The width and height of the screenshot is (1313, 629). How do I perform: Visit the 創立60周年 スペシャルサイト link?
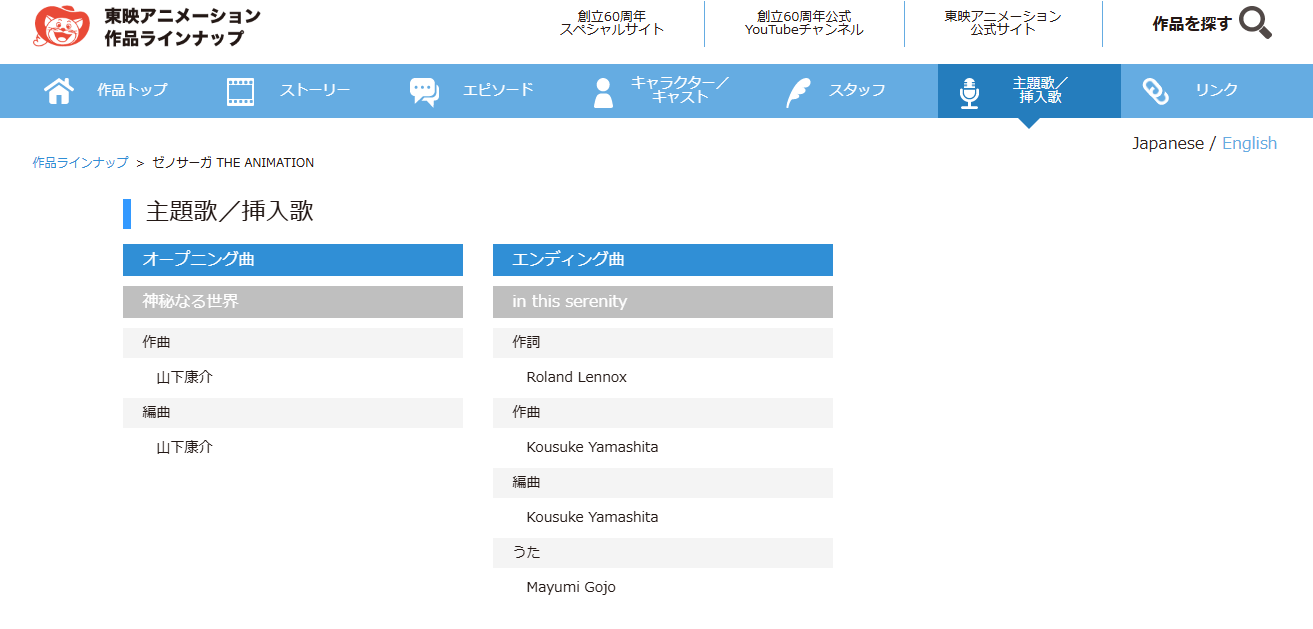[x=611, y=23]
